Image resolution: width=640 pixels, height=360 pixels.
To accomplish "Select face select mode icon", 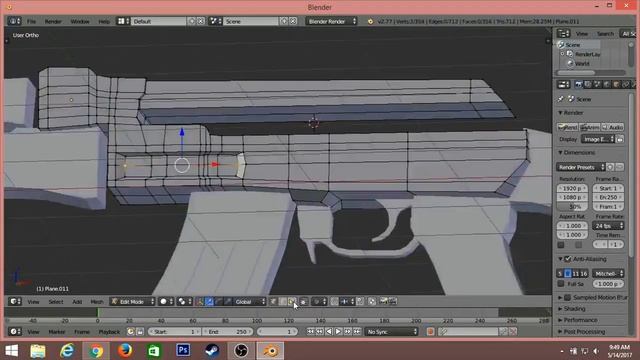I will pos(292,302).
